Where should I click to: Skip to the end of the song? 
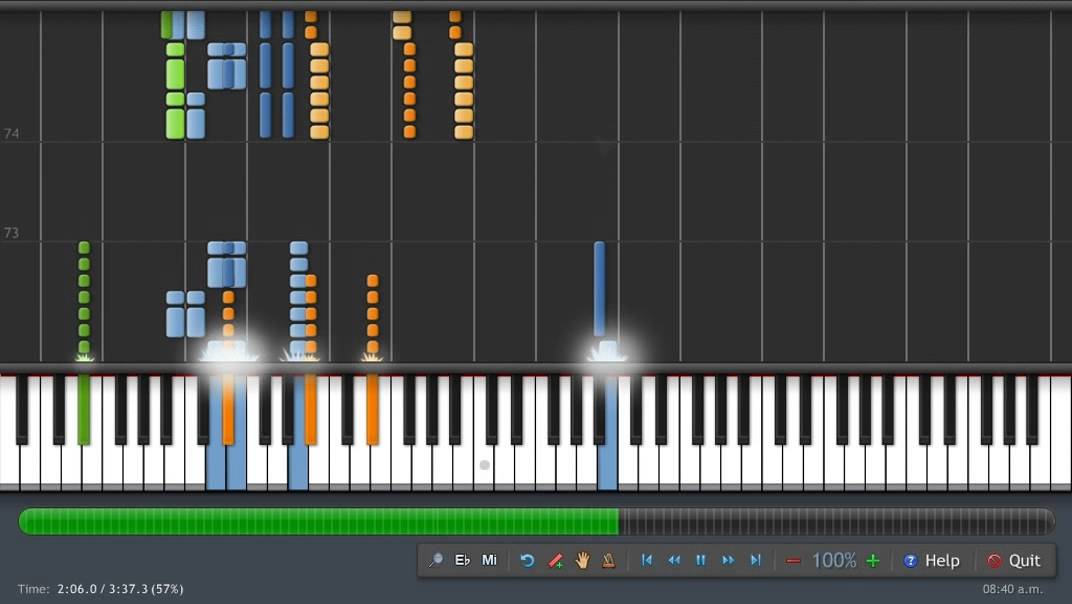coord(755,560)
